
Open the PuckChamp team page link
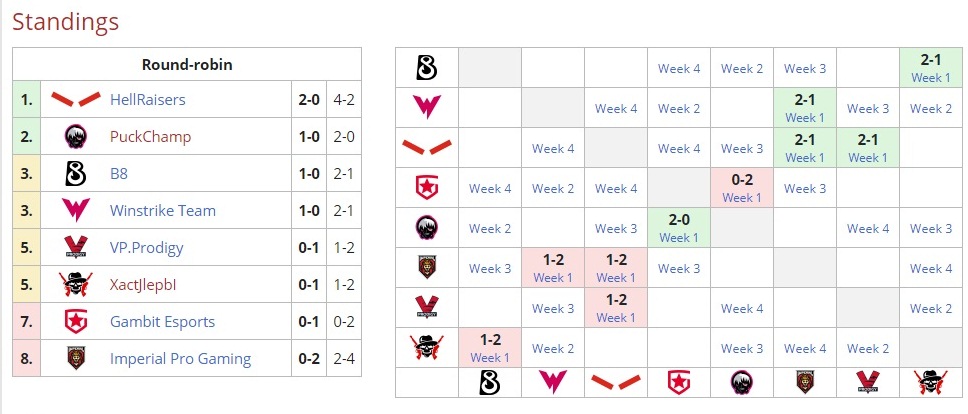(150, 137)
